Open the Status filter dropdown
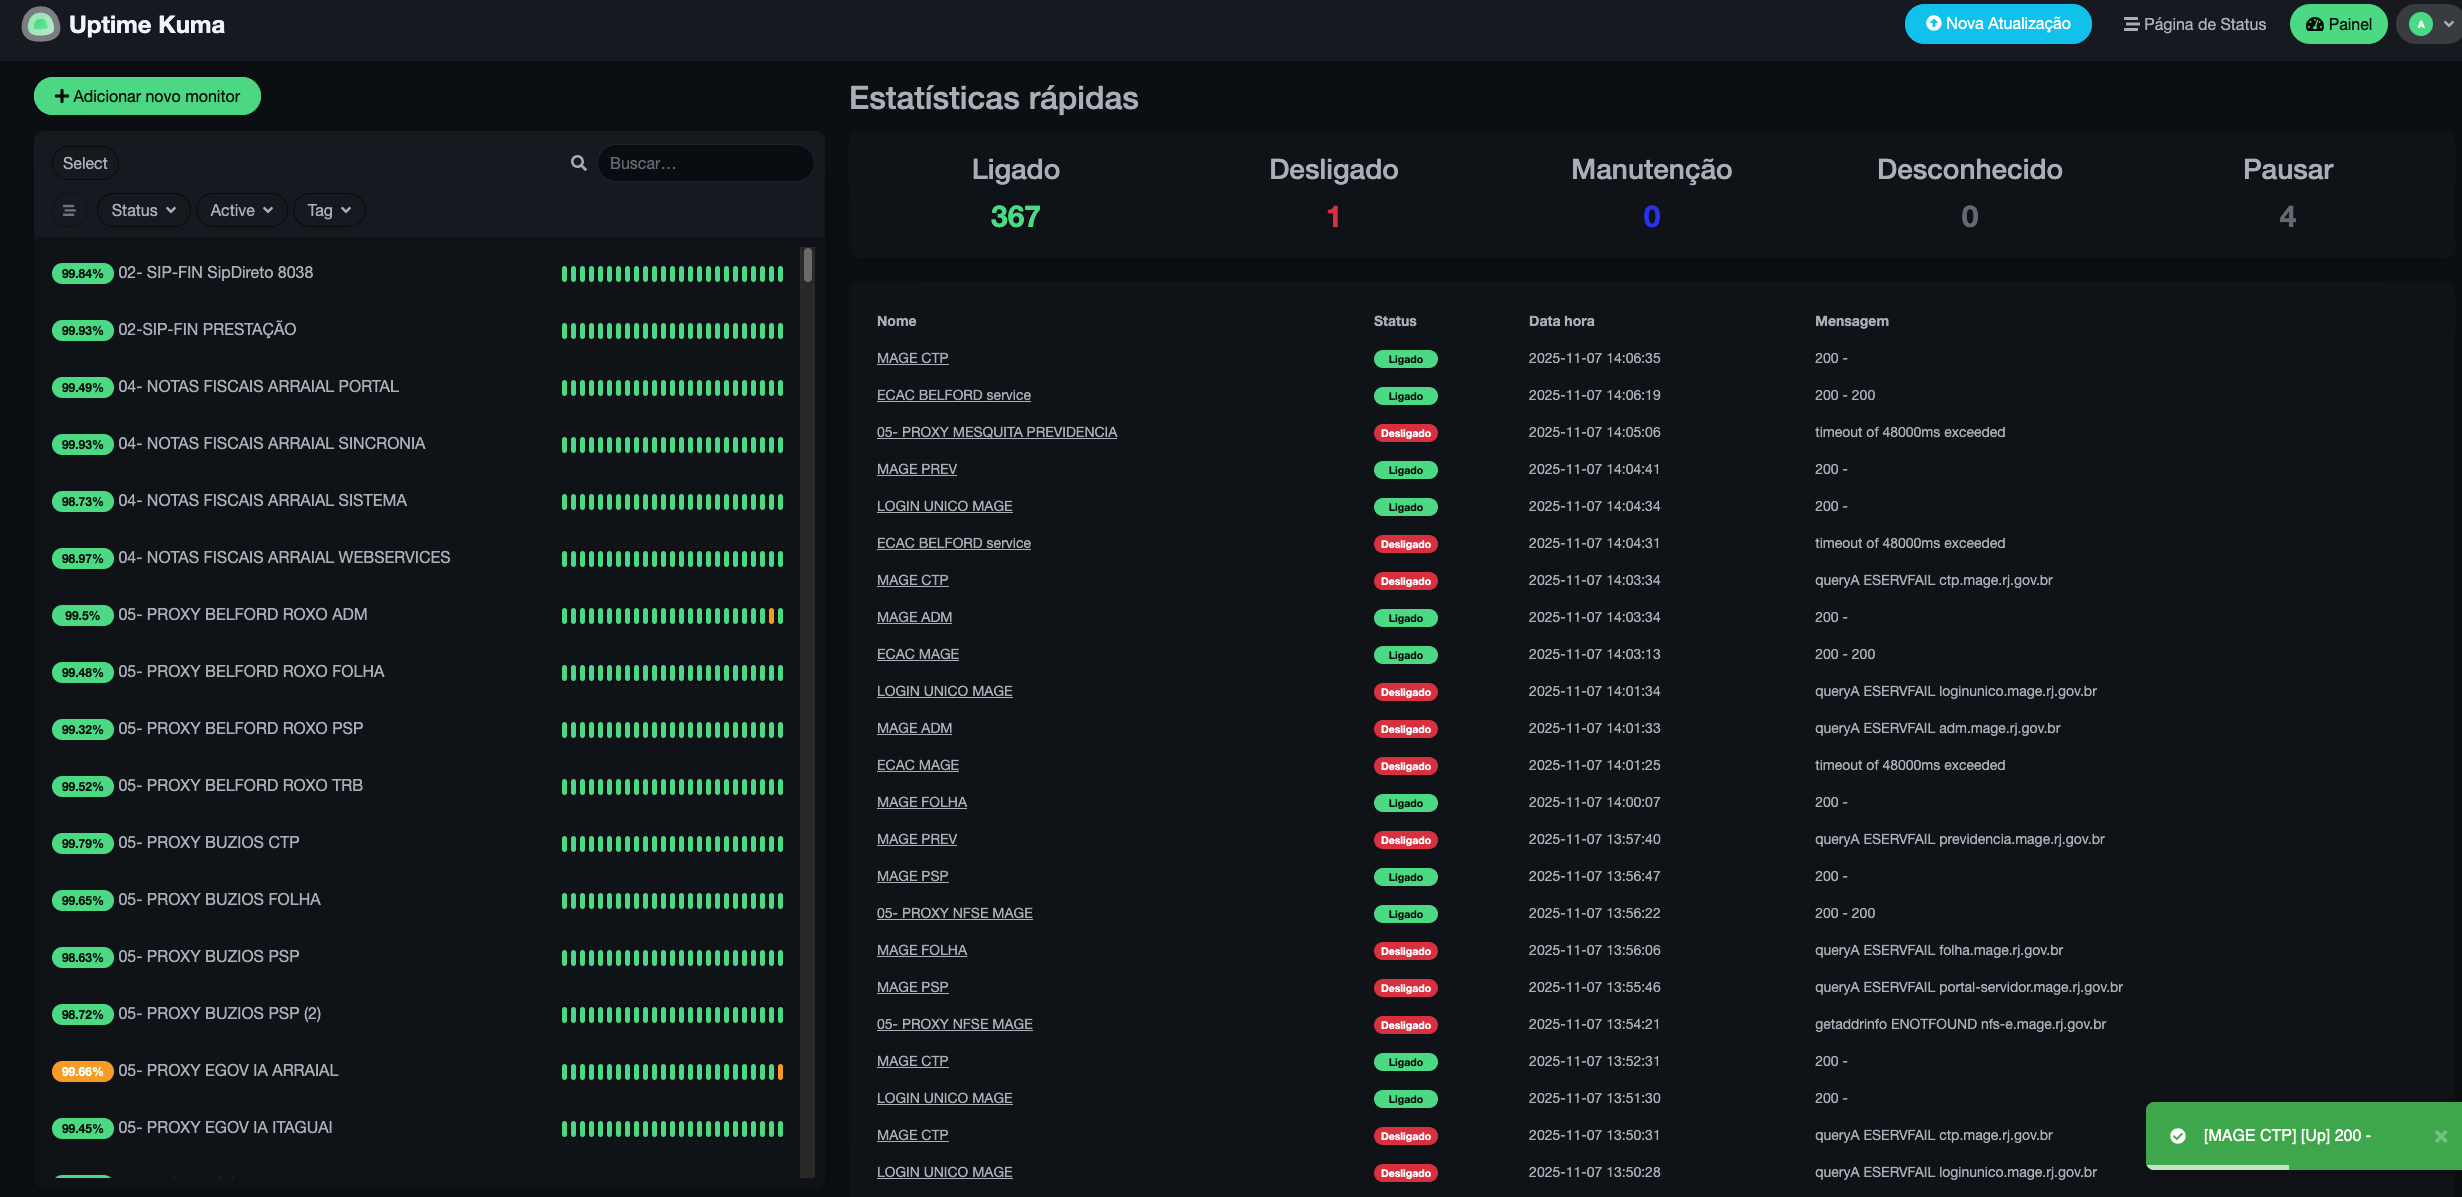Image resolution: width=2462 pixels, height=1197 pixels. point(143,210)
